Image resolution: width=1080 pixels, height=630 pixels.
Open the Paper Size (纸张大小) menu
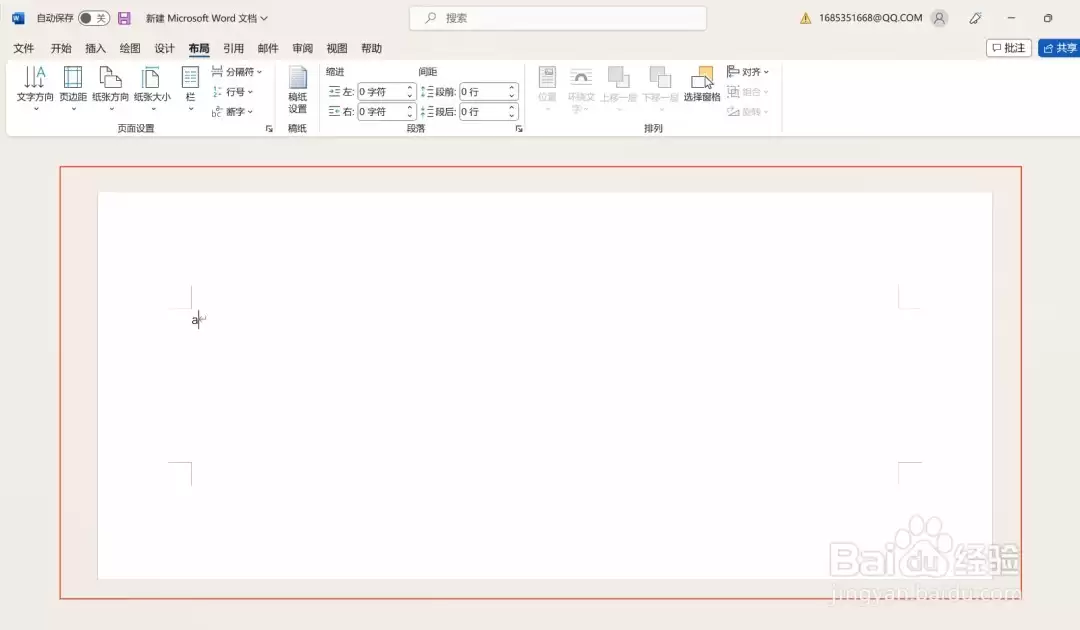[152, 87]
